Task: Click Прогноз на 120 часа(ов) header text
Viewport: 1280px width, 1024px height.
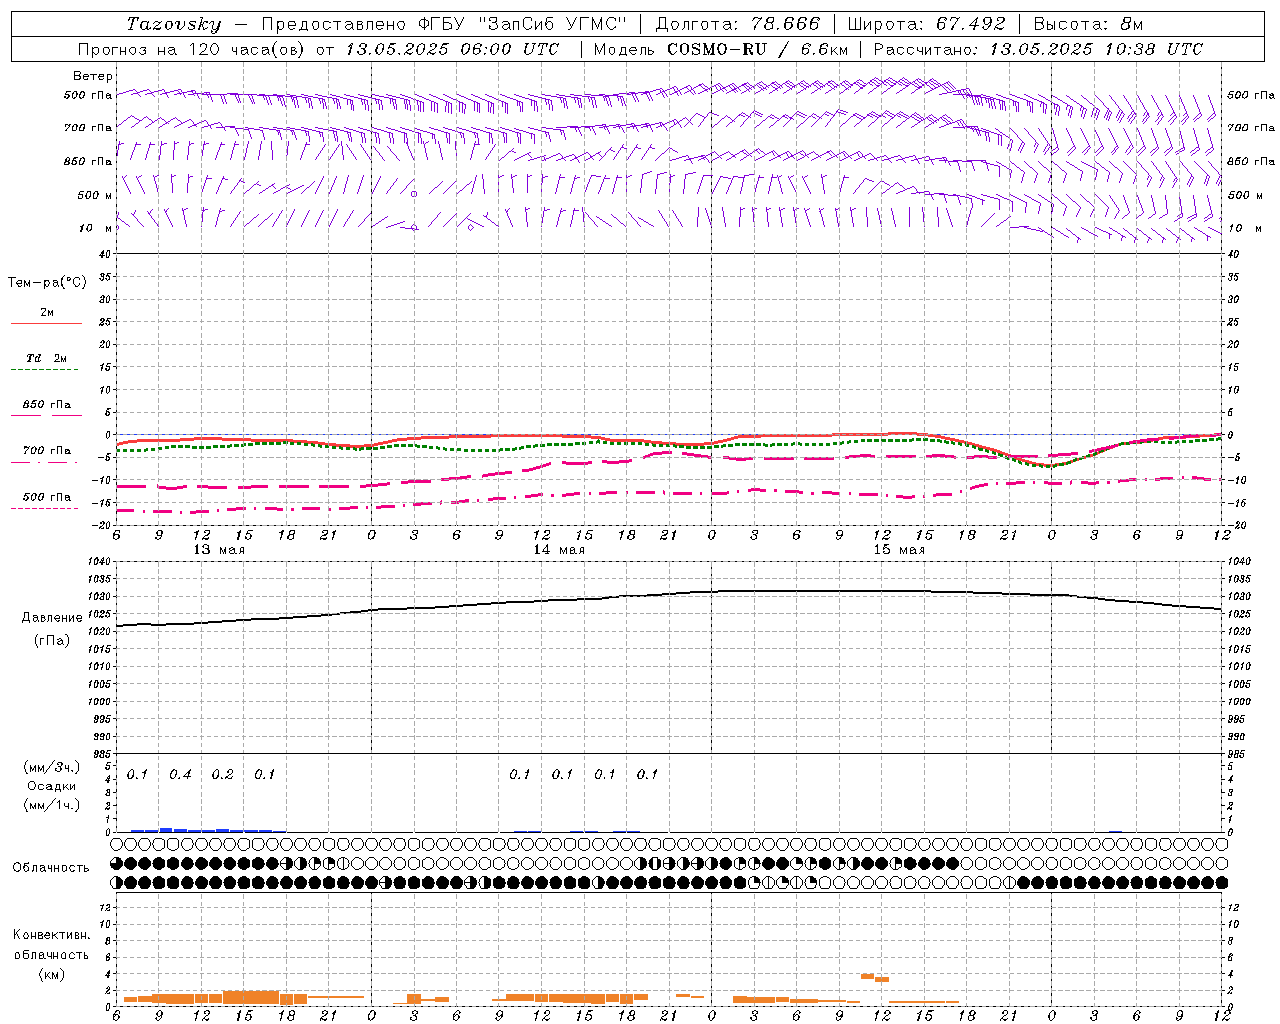Action: pos(192,49)
